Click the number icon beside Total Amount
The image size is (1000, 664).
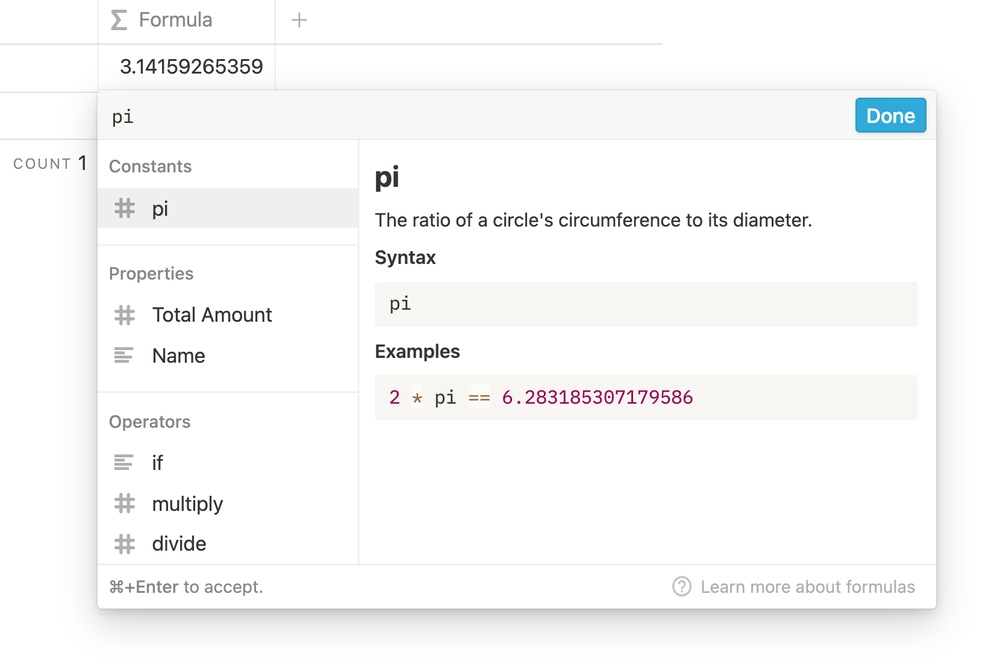pyautogui.click(x=124, y=315)
